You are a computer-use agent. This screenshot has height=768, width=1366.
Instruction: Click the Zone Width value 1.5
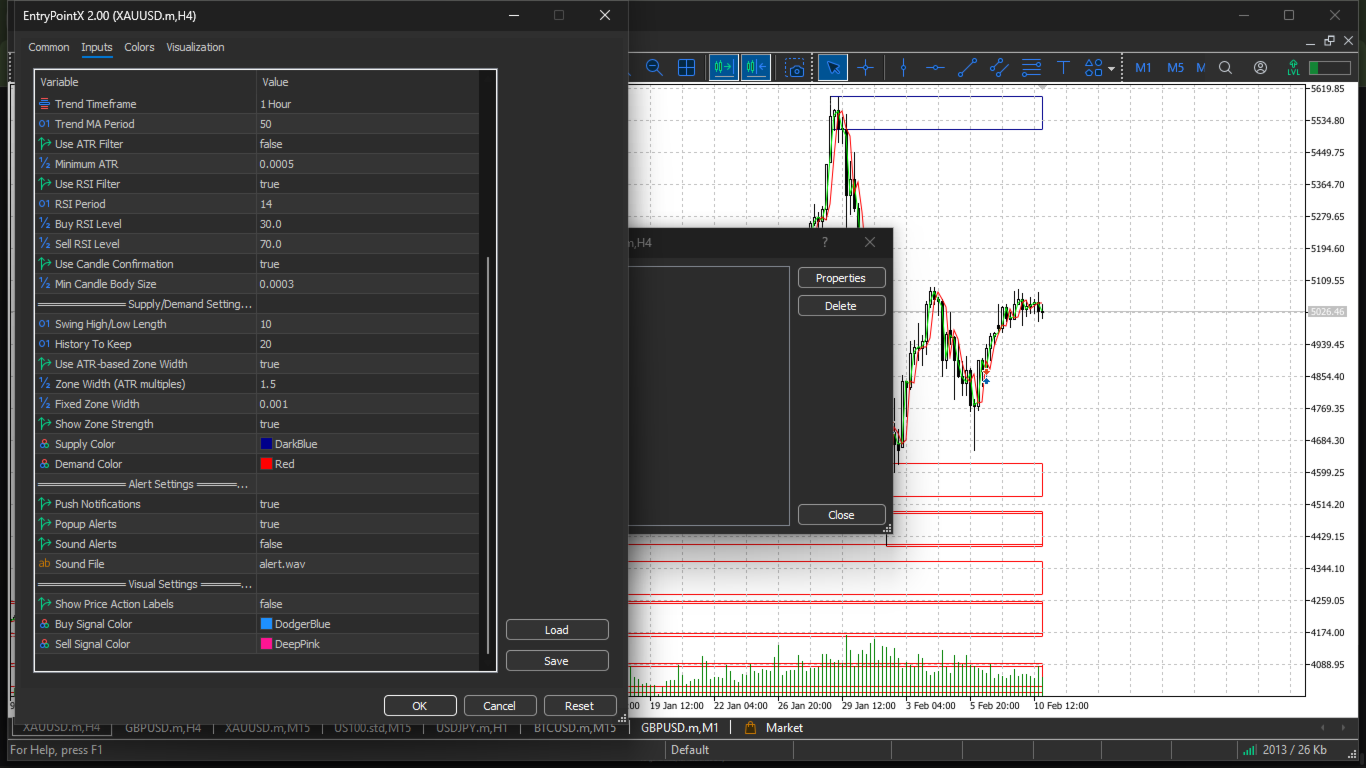(x=368, y=384)
